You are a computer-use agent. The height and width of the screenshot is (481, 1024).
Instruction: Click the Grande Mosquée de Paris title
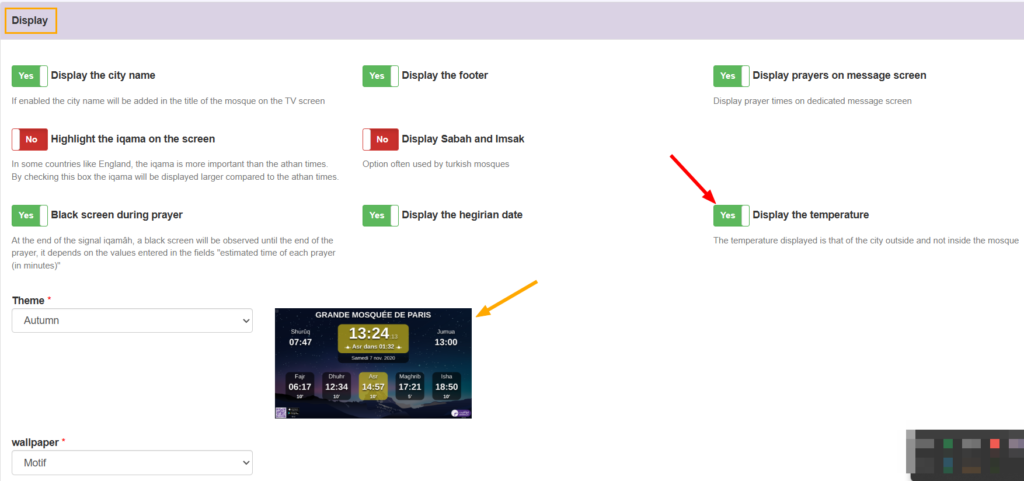click(373, 315)
